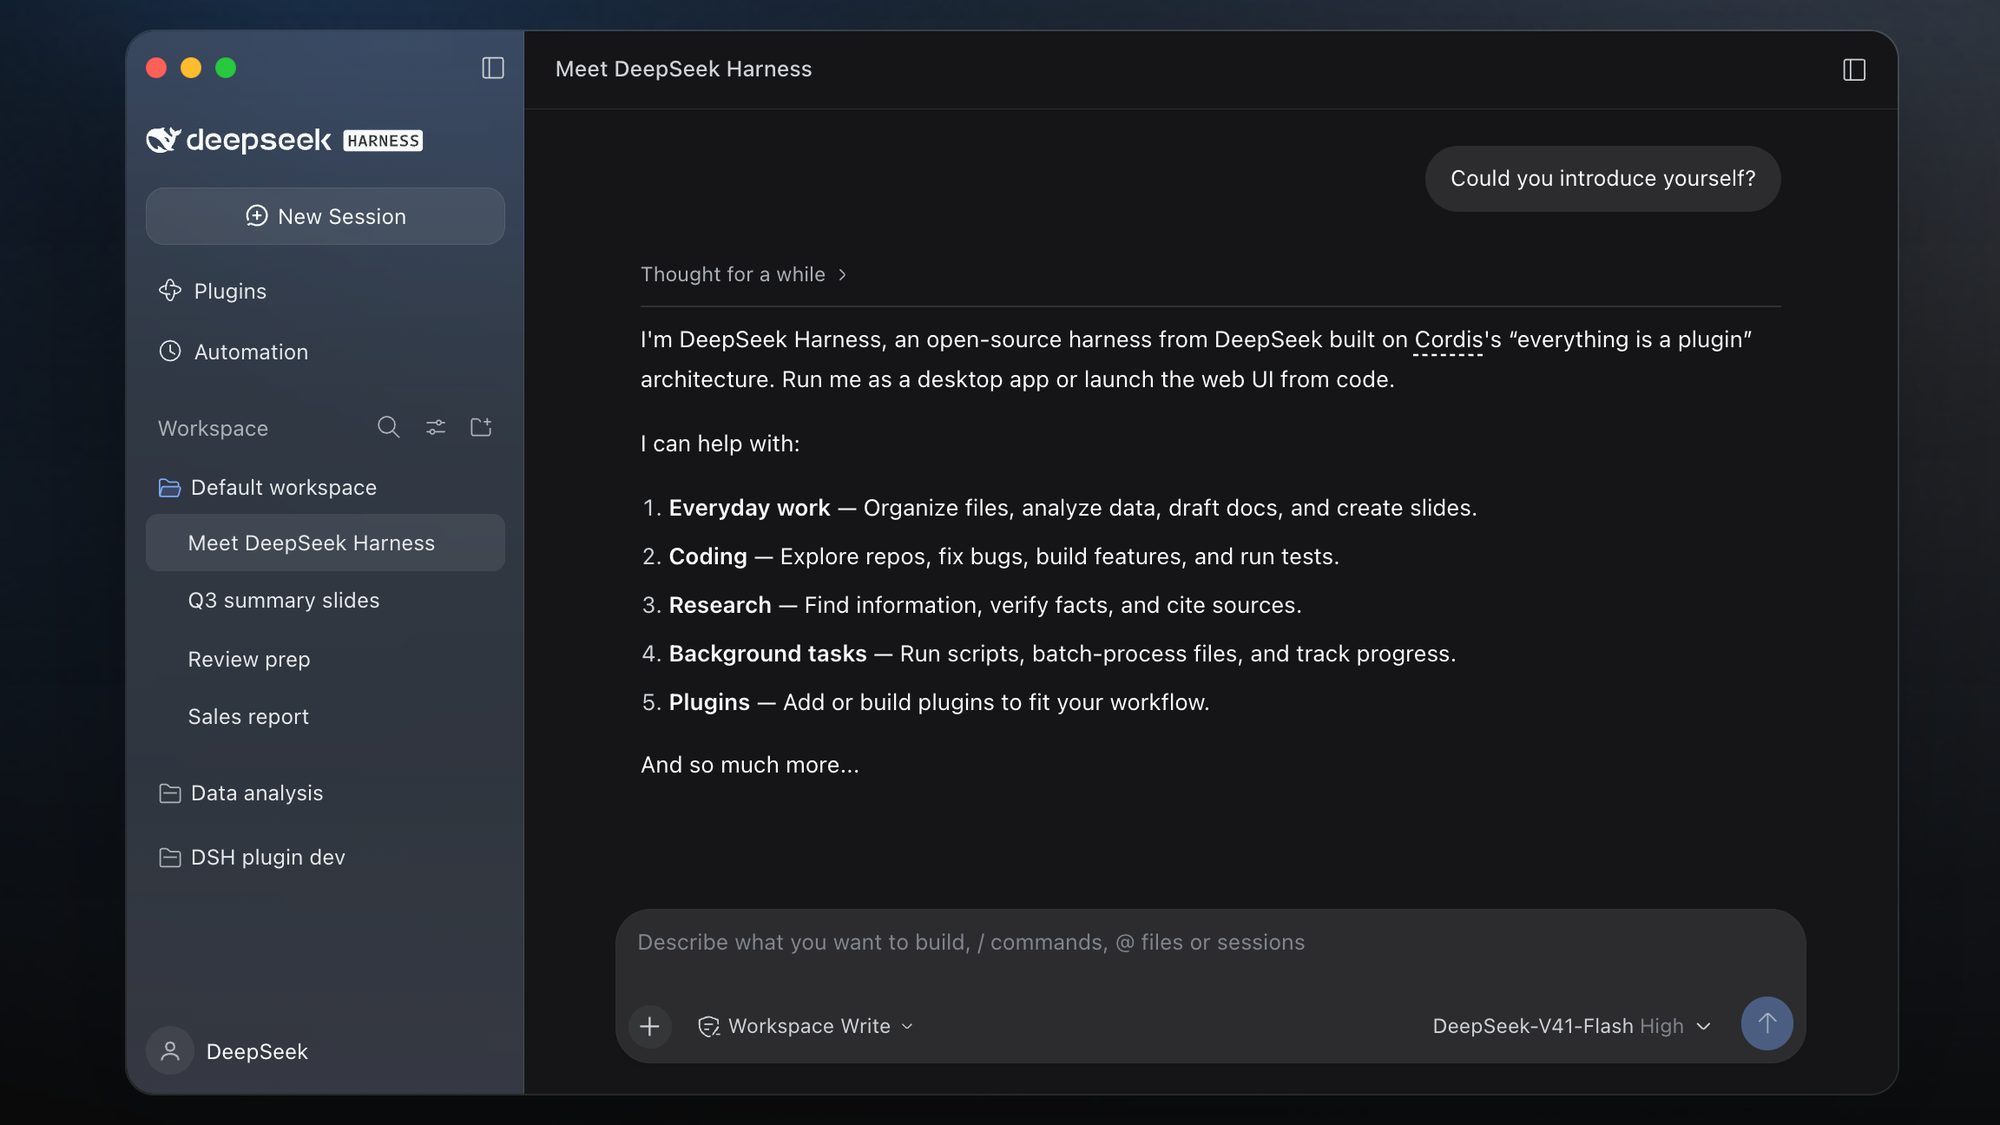Click the 'And so much more...' text
This screenshot has height=1125, width=2000.
[x=749, y=765]
